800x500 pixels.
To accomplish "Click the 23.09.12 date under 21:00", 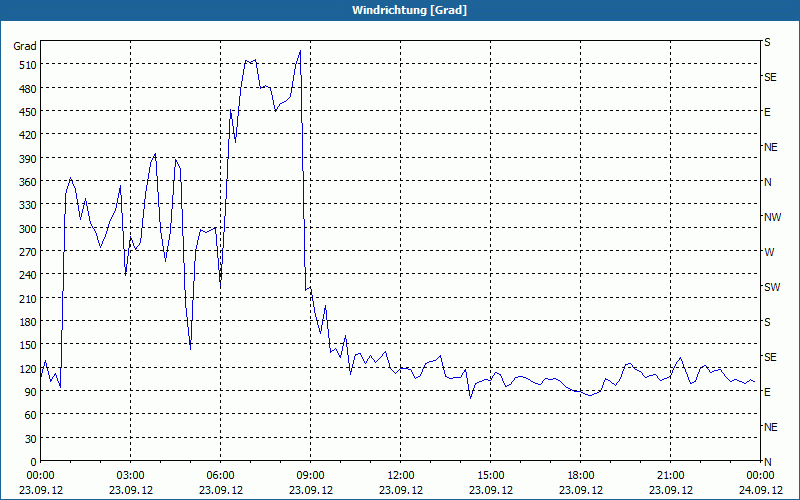I will [x=670, y=490].
